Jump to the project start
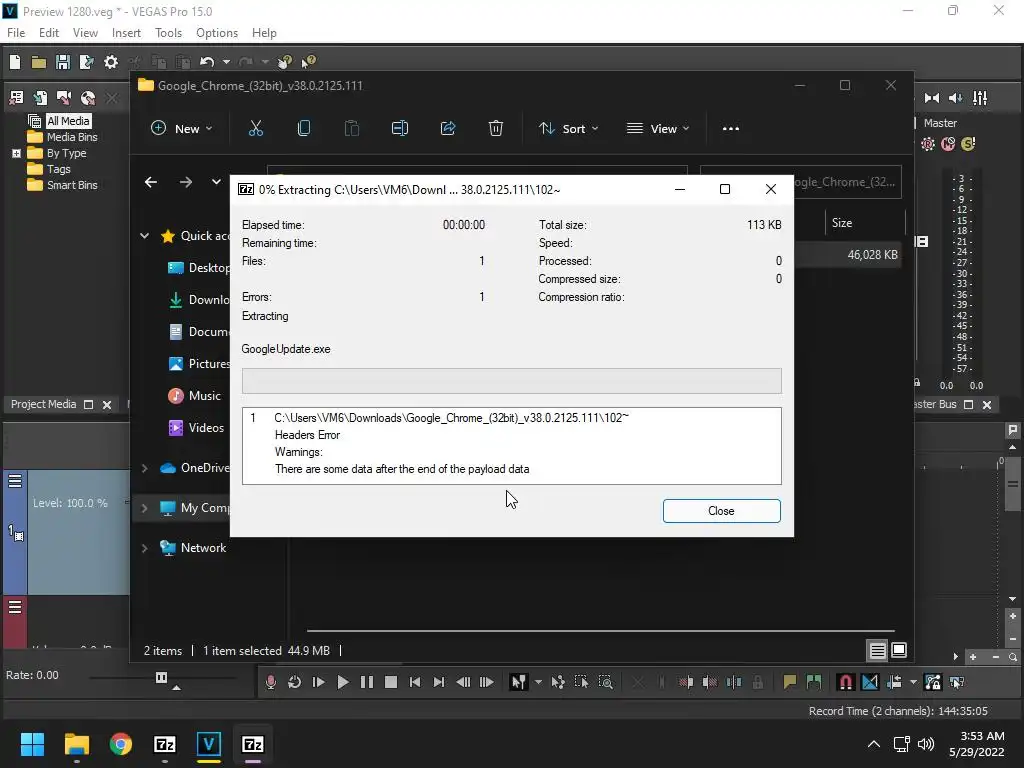This screenshot has height=768, width=1024. click(415, 682)
